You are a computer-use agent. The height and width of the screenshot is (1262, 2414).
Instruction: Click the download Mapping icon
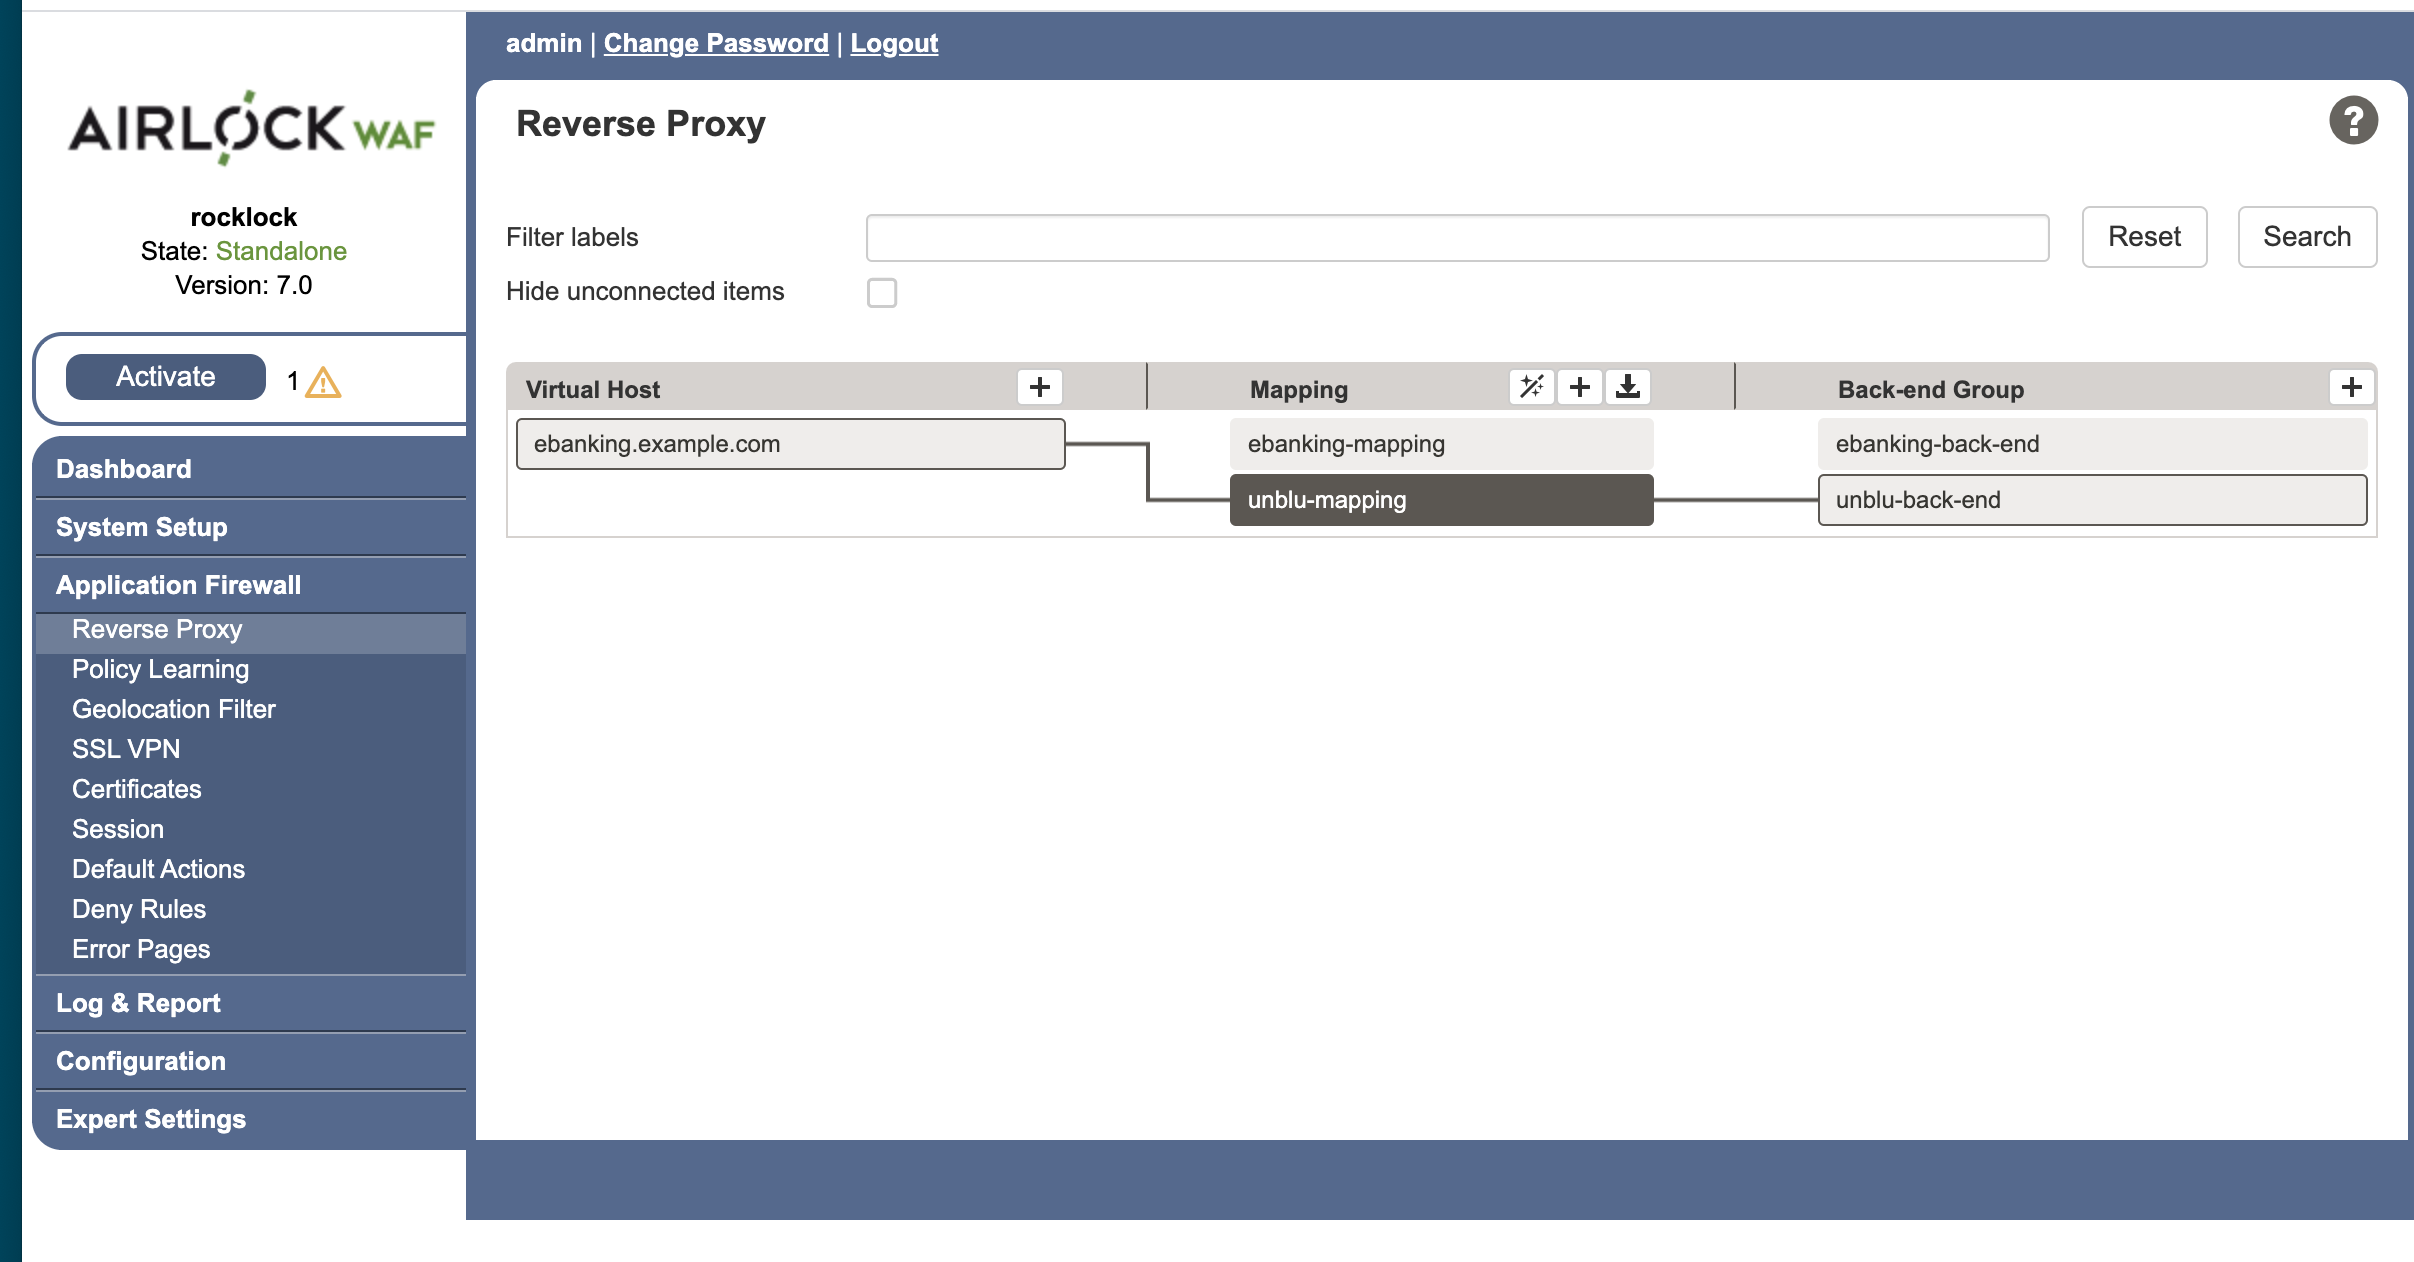pos(1627,387)
